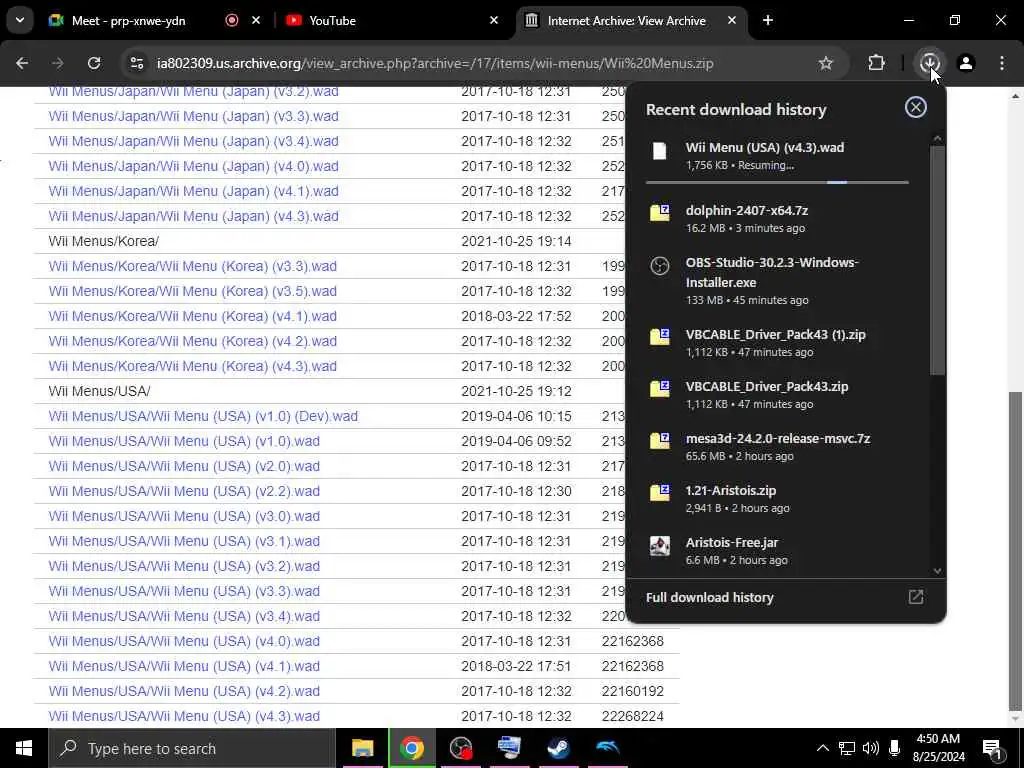Click the Wii Menus/Korea/ folder row text
This screenshot has height=768, width=1024.
coord(103,241)
